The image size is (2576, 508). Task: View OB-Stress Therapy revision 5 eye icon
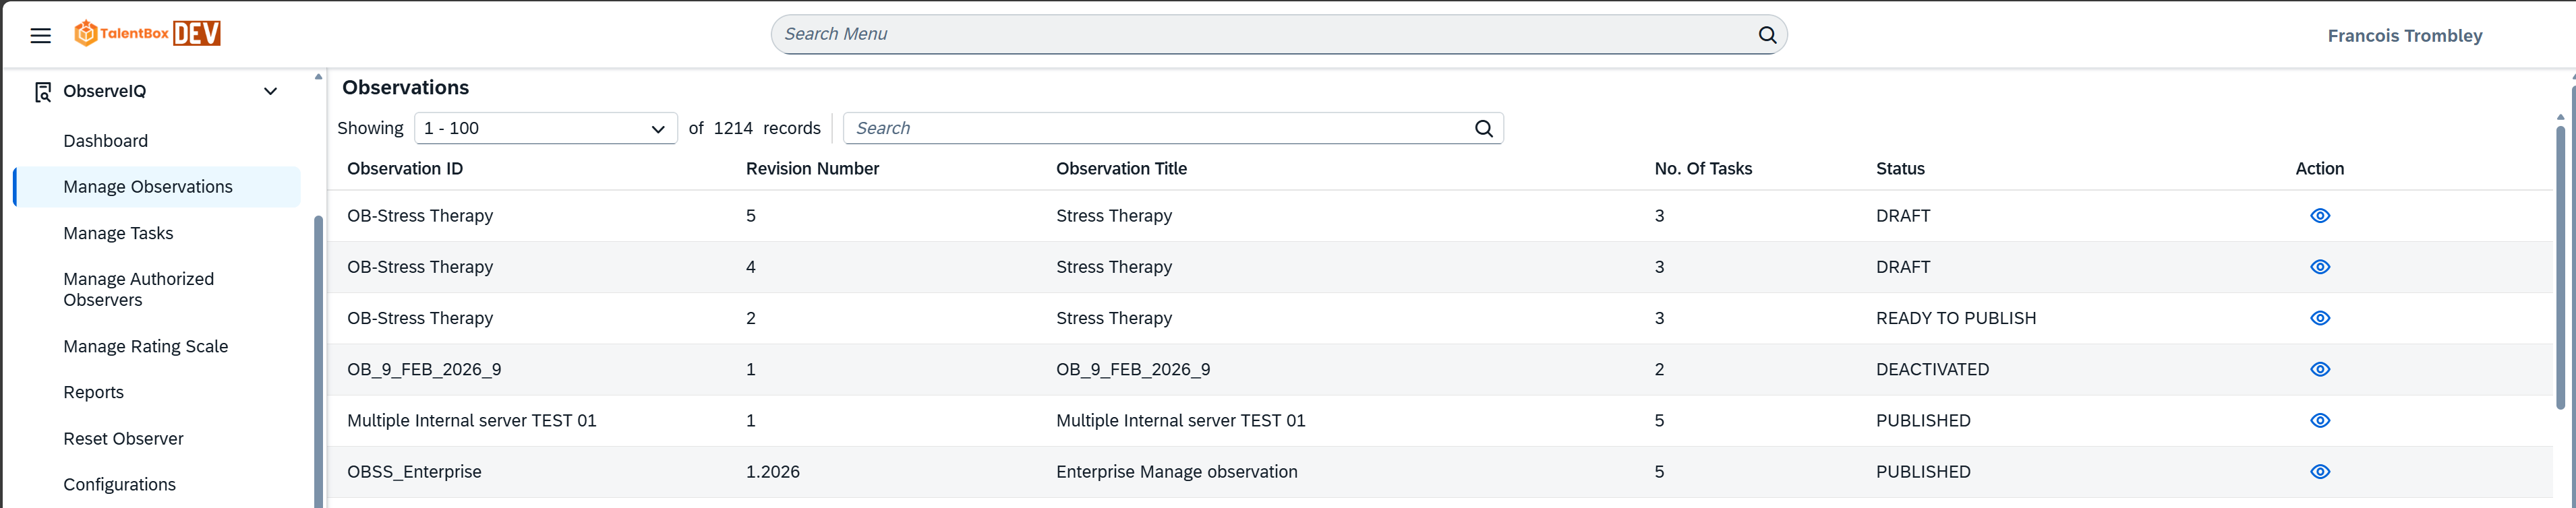coord(2319,216)
